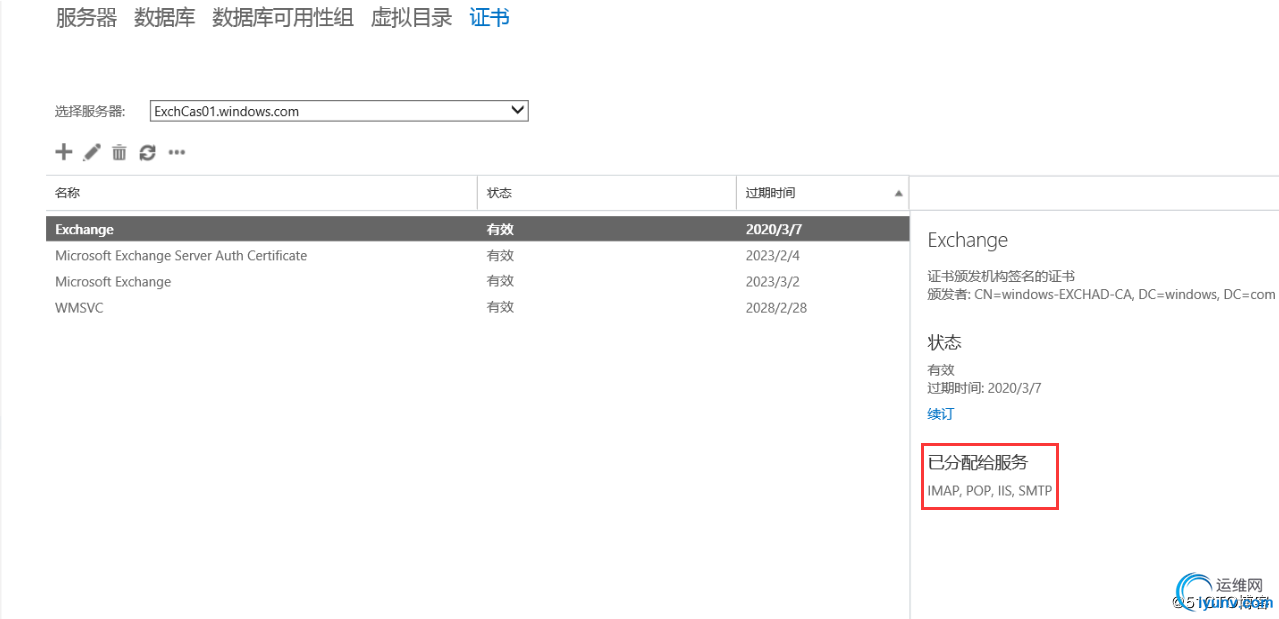Click the Exchange heading in details pane
The image size is (1279, 619).
968,240
